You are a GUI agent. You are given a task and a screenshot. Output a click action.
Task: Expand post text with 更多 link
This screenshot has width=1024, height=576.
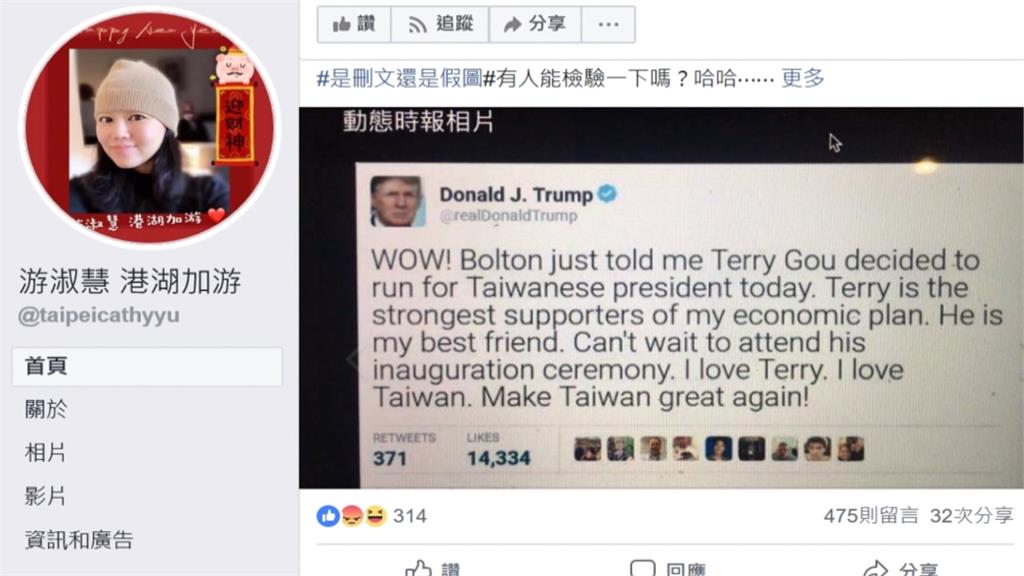click(x=803, y=78)
